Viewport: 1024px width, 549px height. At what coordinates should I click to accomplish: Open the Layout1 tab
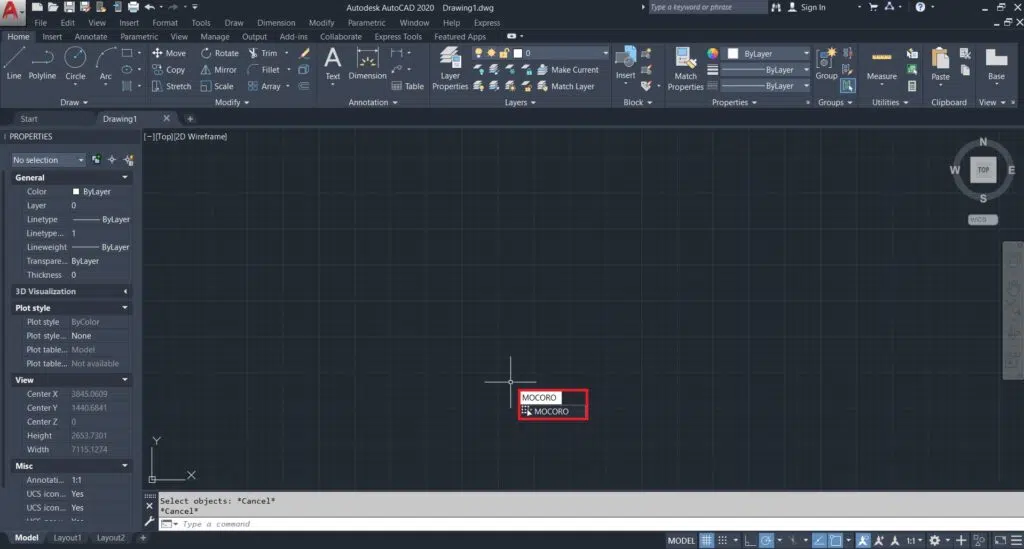pyautogui.click(x=67, y=538)
